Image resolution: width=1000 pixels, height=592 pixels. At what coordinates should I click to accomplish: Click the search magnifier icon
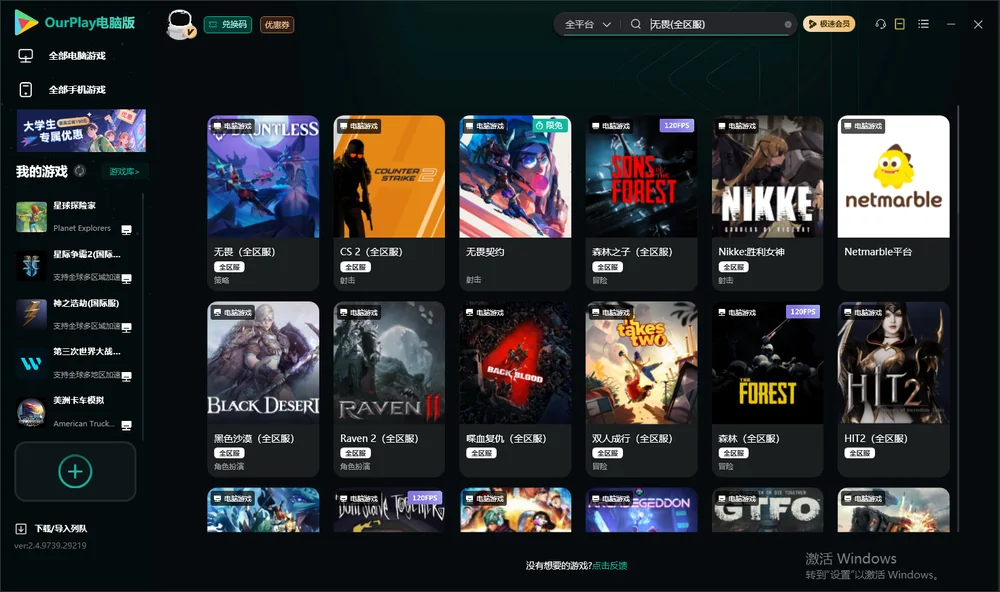coord(635,24)
